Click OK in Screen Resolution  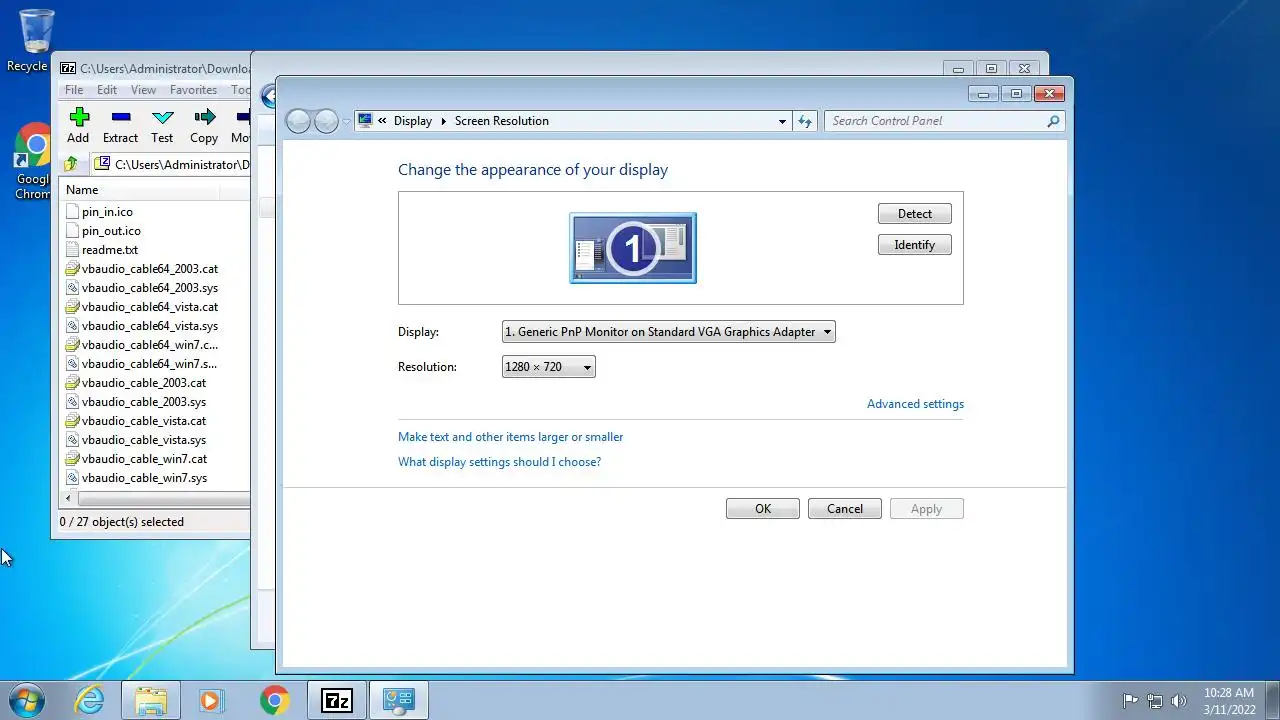coord(763,509)
